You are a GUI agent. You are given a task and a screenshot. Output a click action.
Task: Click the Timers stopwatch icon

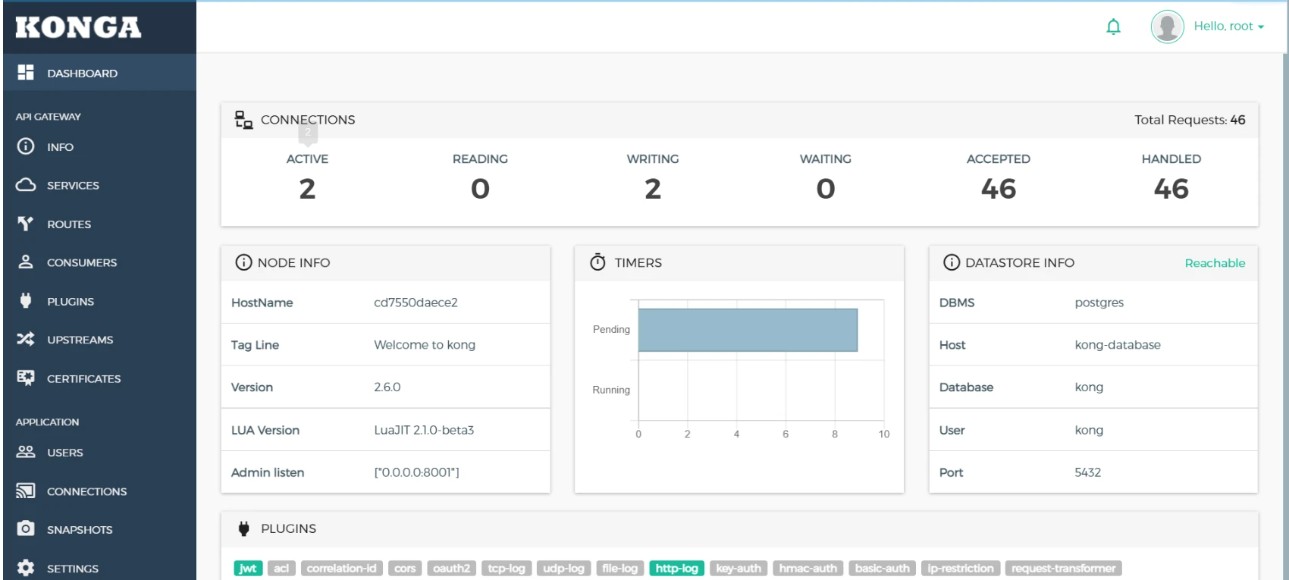point(598,262)
